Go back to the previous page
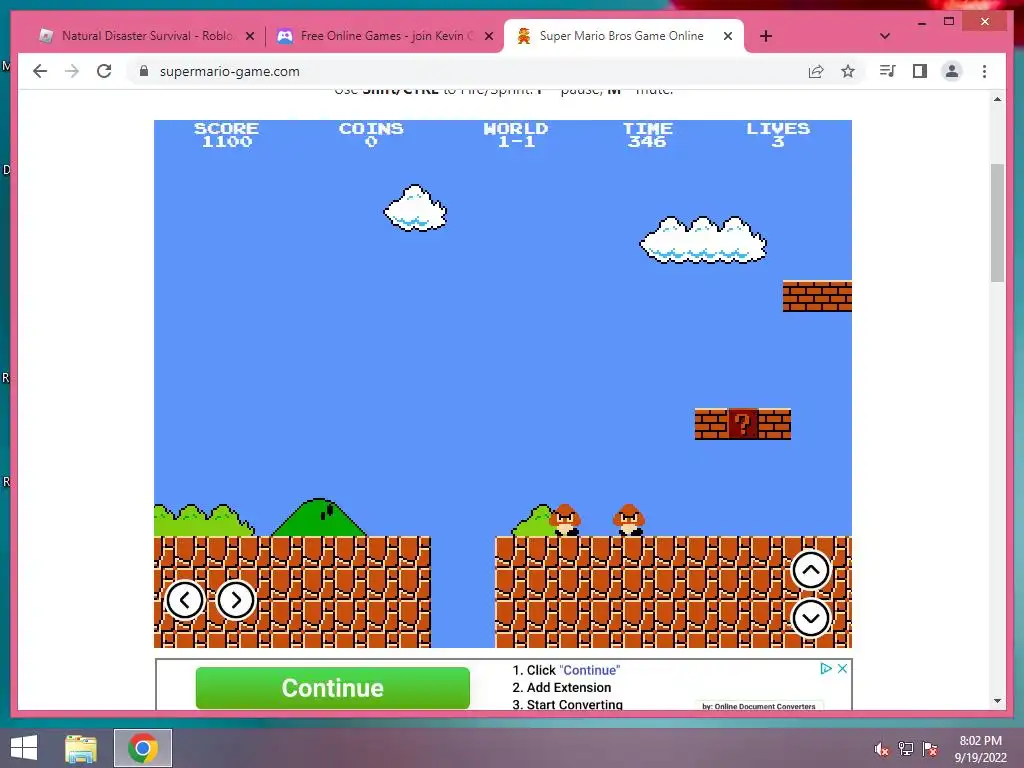The image size is (1024, 768). point(40,71)
